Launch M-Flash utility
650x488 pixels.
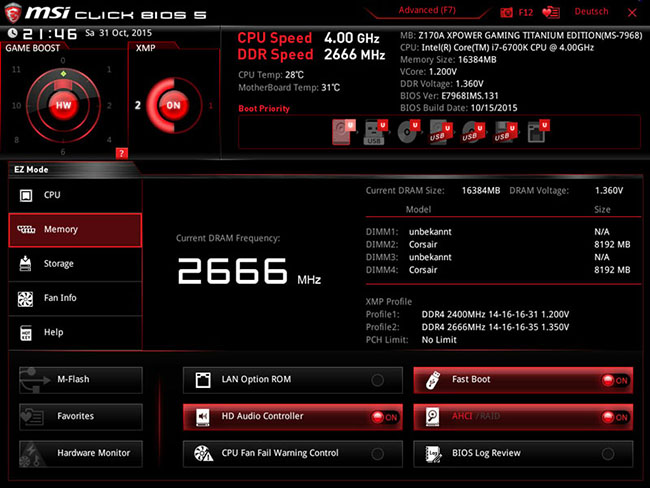click(x=81, y=380)
